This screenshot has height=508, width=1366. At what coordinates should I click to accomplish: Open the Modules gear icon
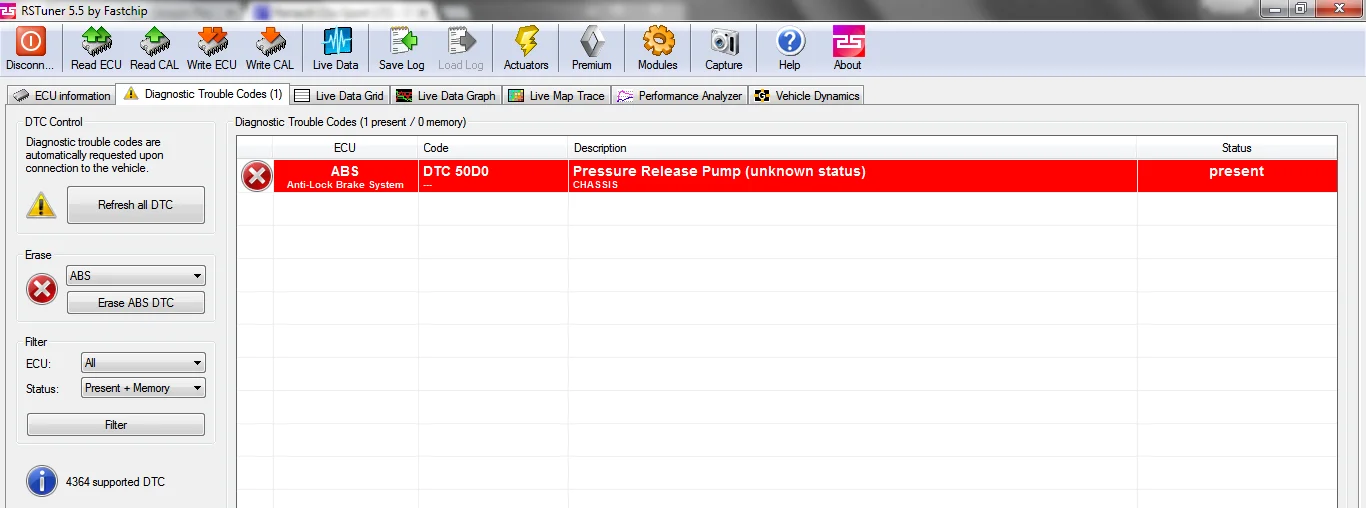[x=658, y=41]
